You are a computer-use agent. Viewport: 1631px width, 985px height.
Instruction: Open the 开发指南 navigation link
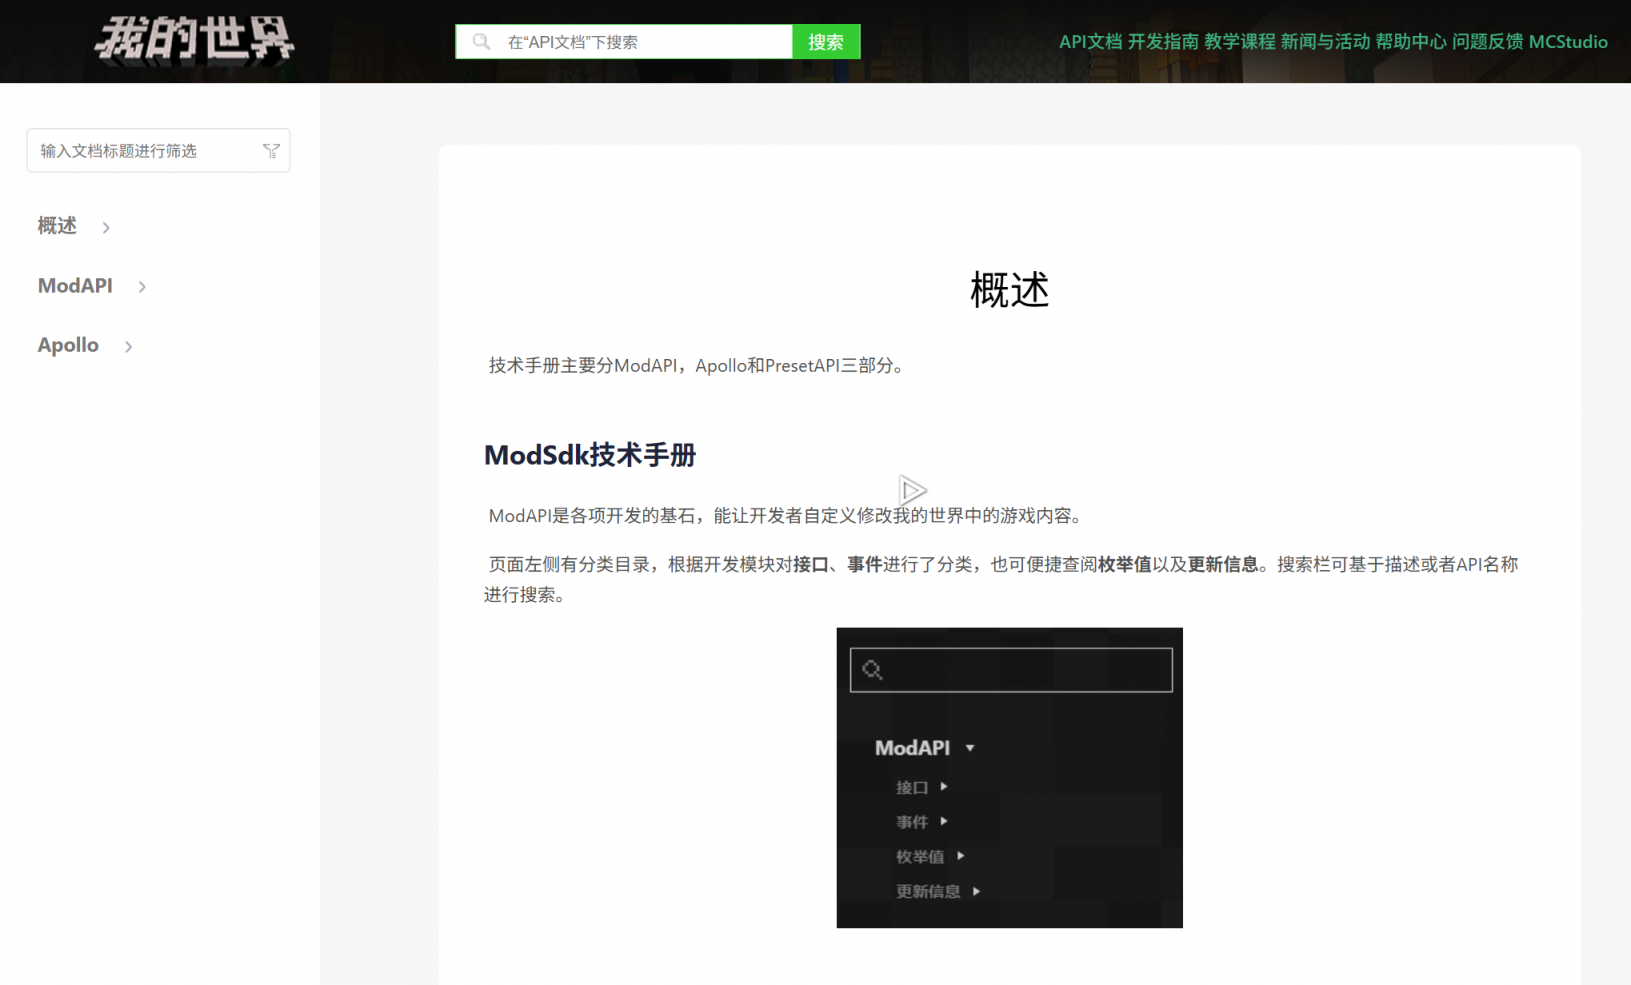click(1163, 41)
